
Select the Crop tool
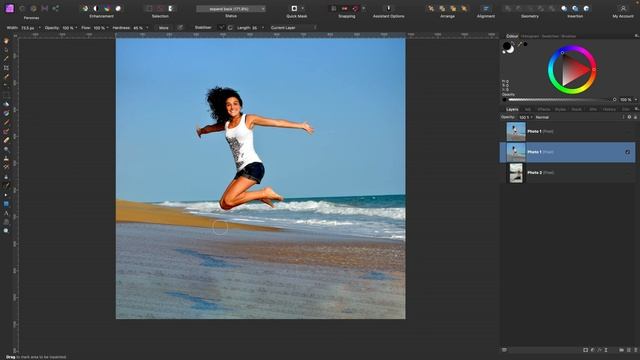[x=6, y=68]
